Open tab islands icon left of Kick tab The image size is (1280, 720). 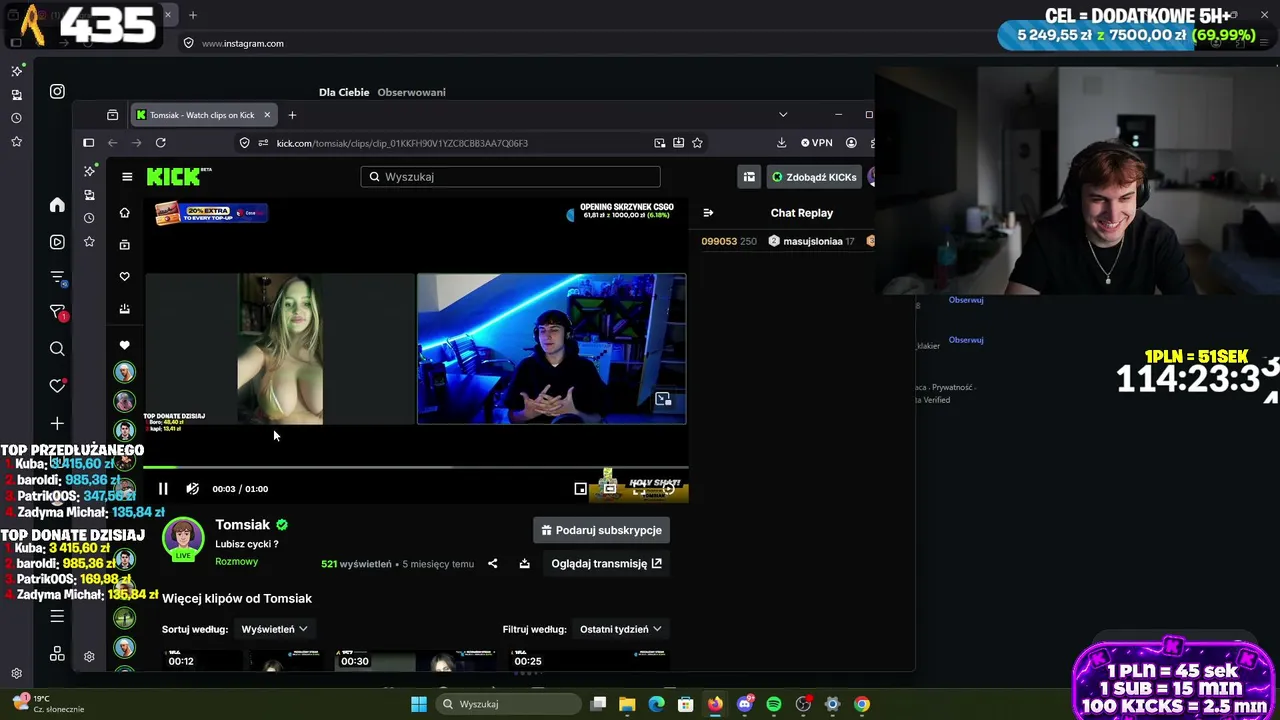(x=112, y=115)
